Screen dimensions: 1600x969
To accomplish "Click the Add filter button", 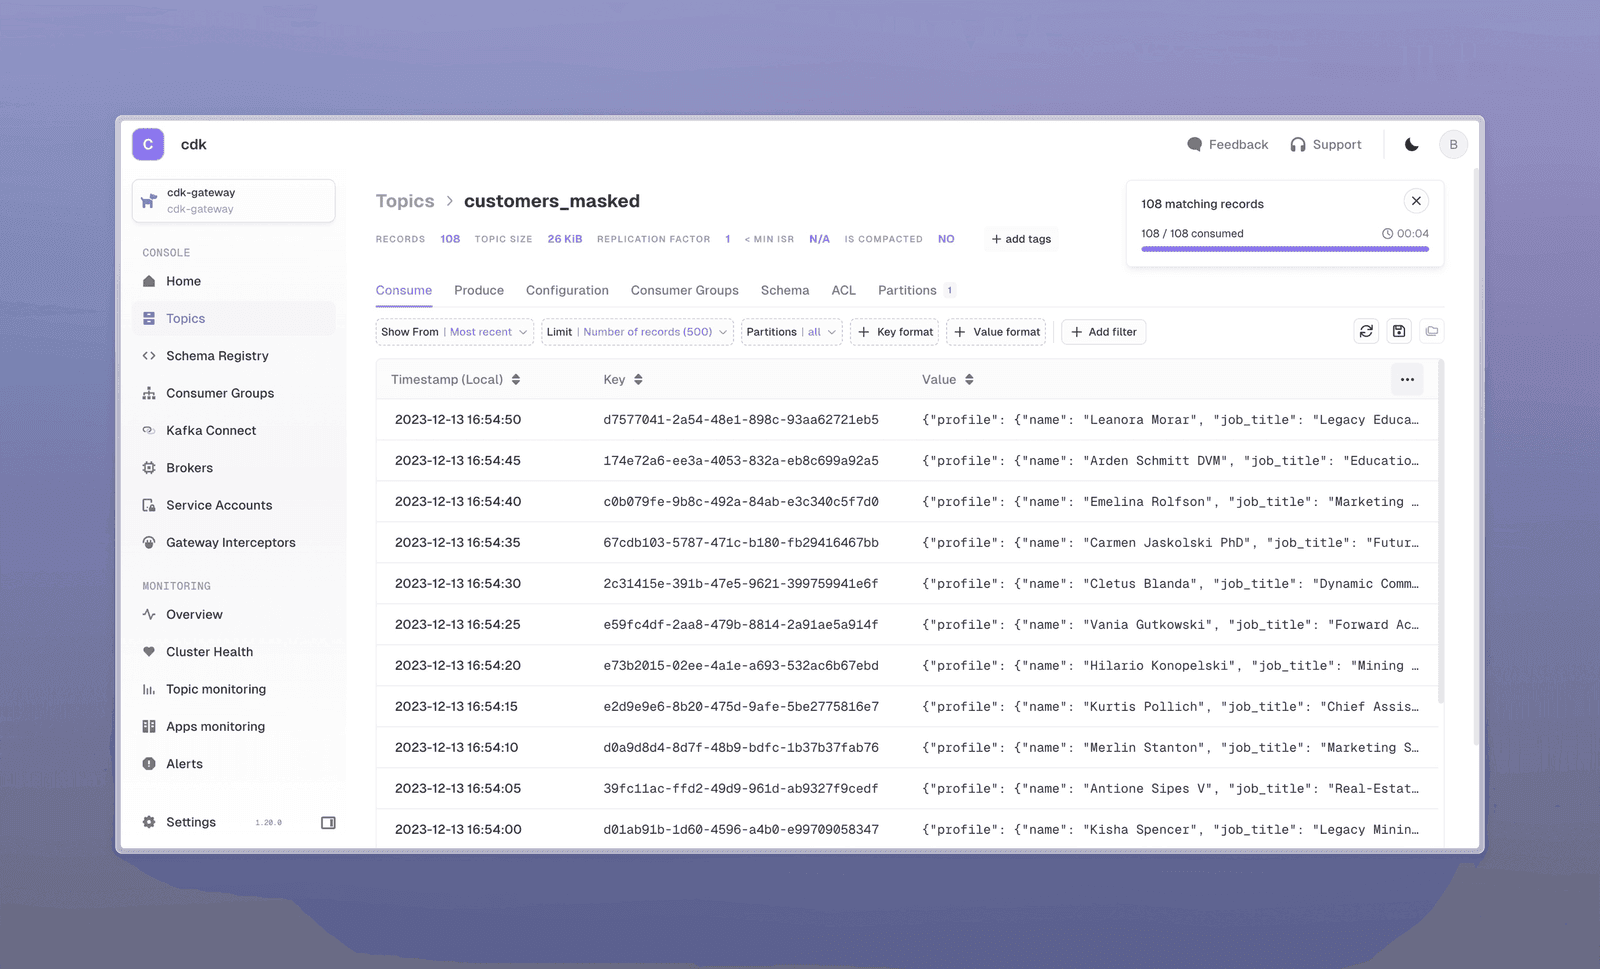I will [x=1103, y=332].
